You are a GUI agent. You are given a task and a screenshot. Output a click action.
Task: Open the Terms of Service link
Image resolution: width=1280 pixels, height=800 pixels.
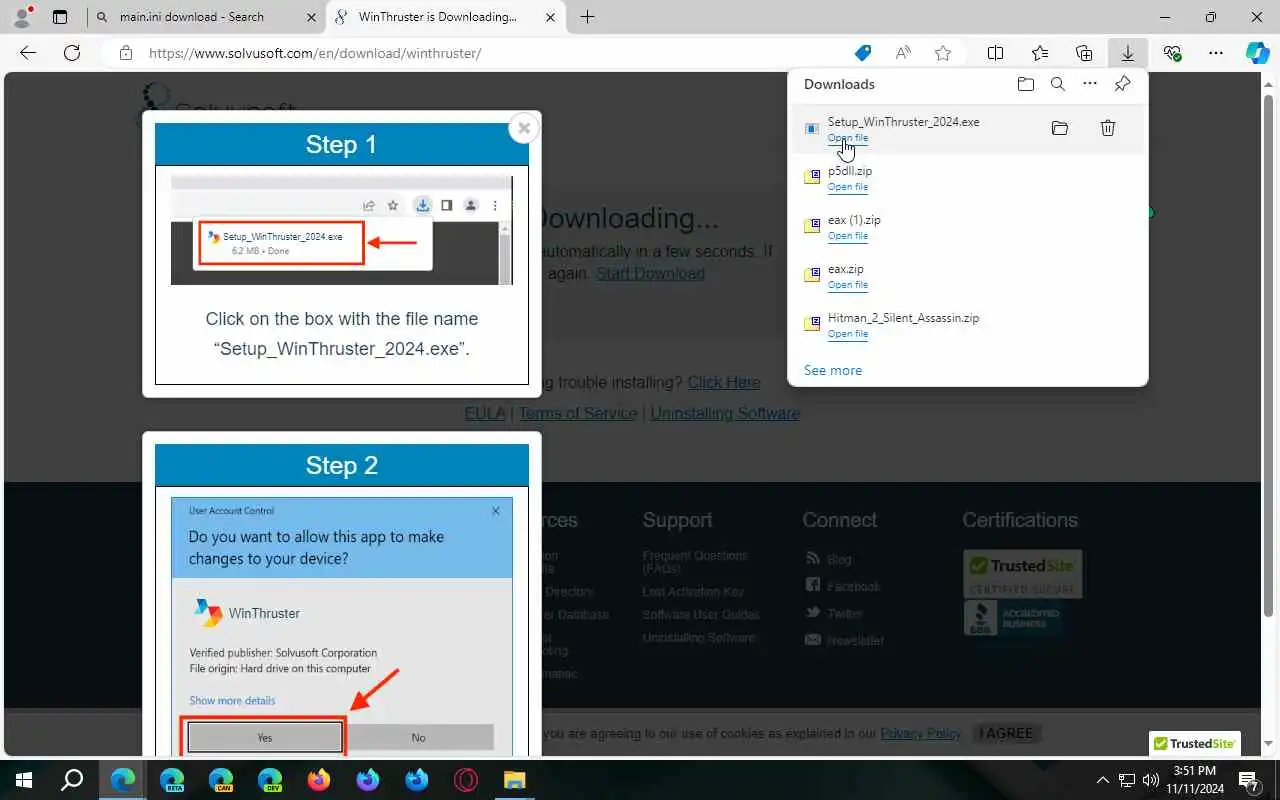pyautogui.click(x=578, y=413)
